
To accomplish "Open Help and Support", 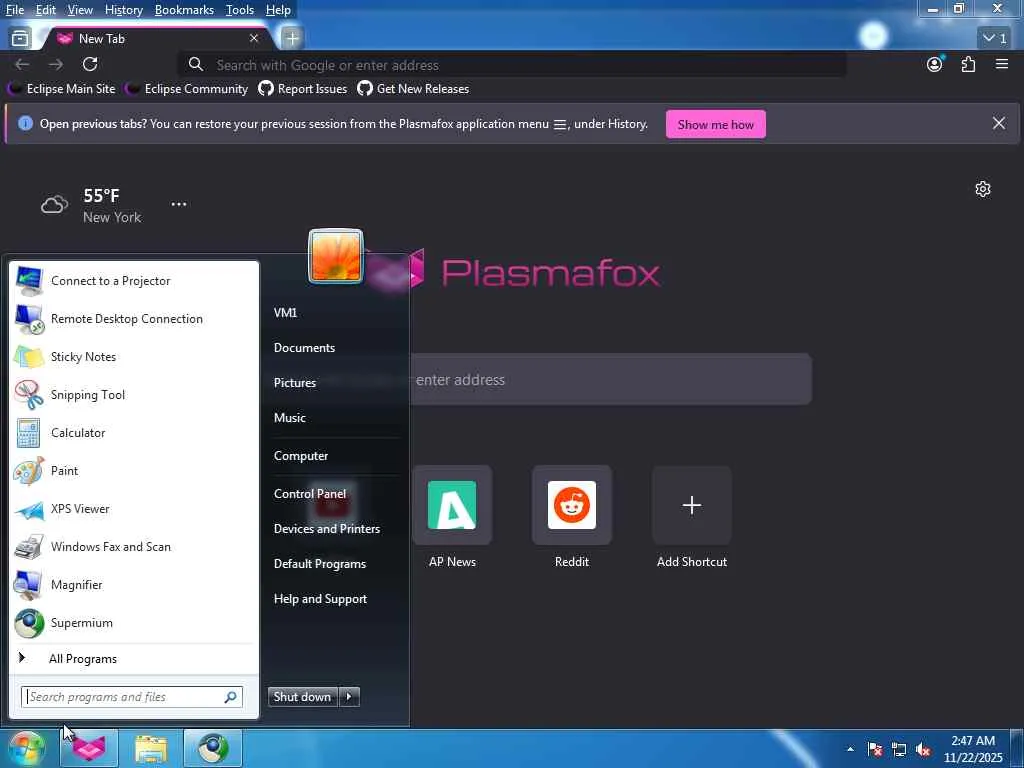I will click(320, 600).
